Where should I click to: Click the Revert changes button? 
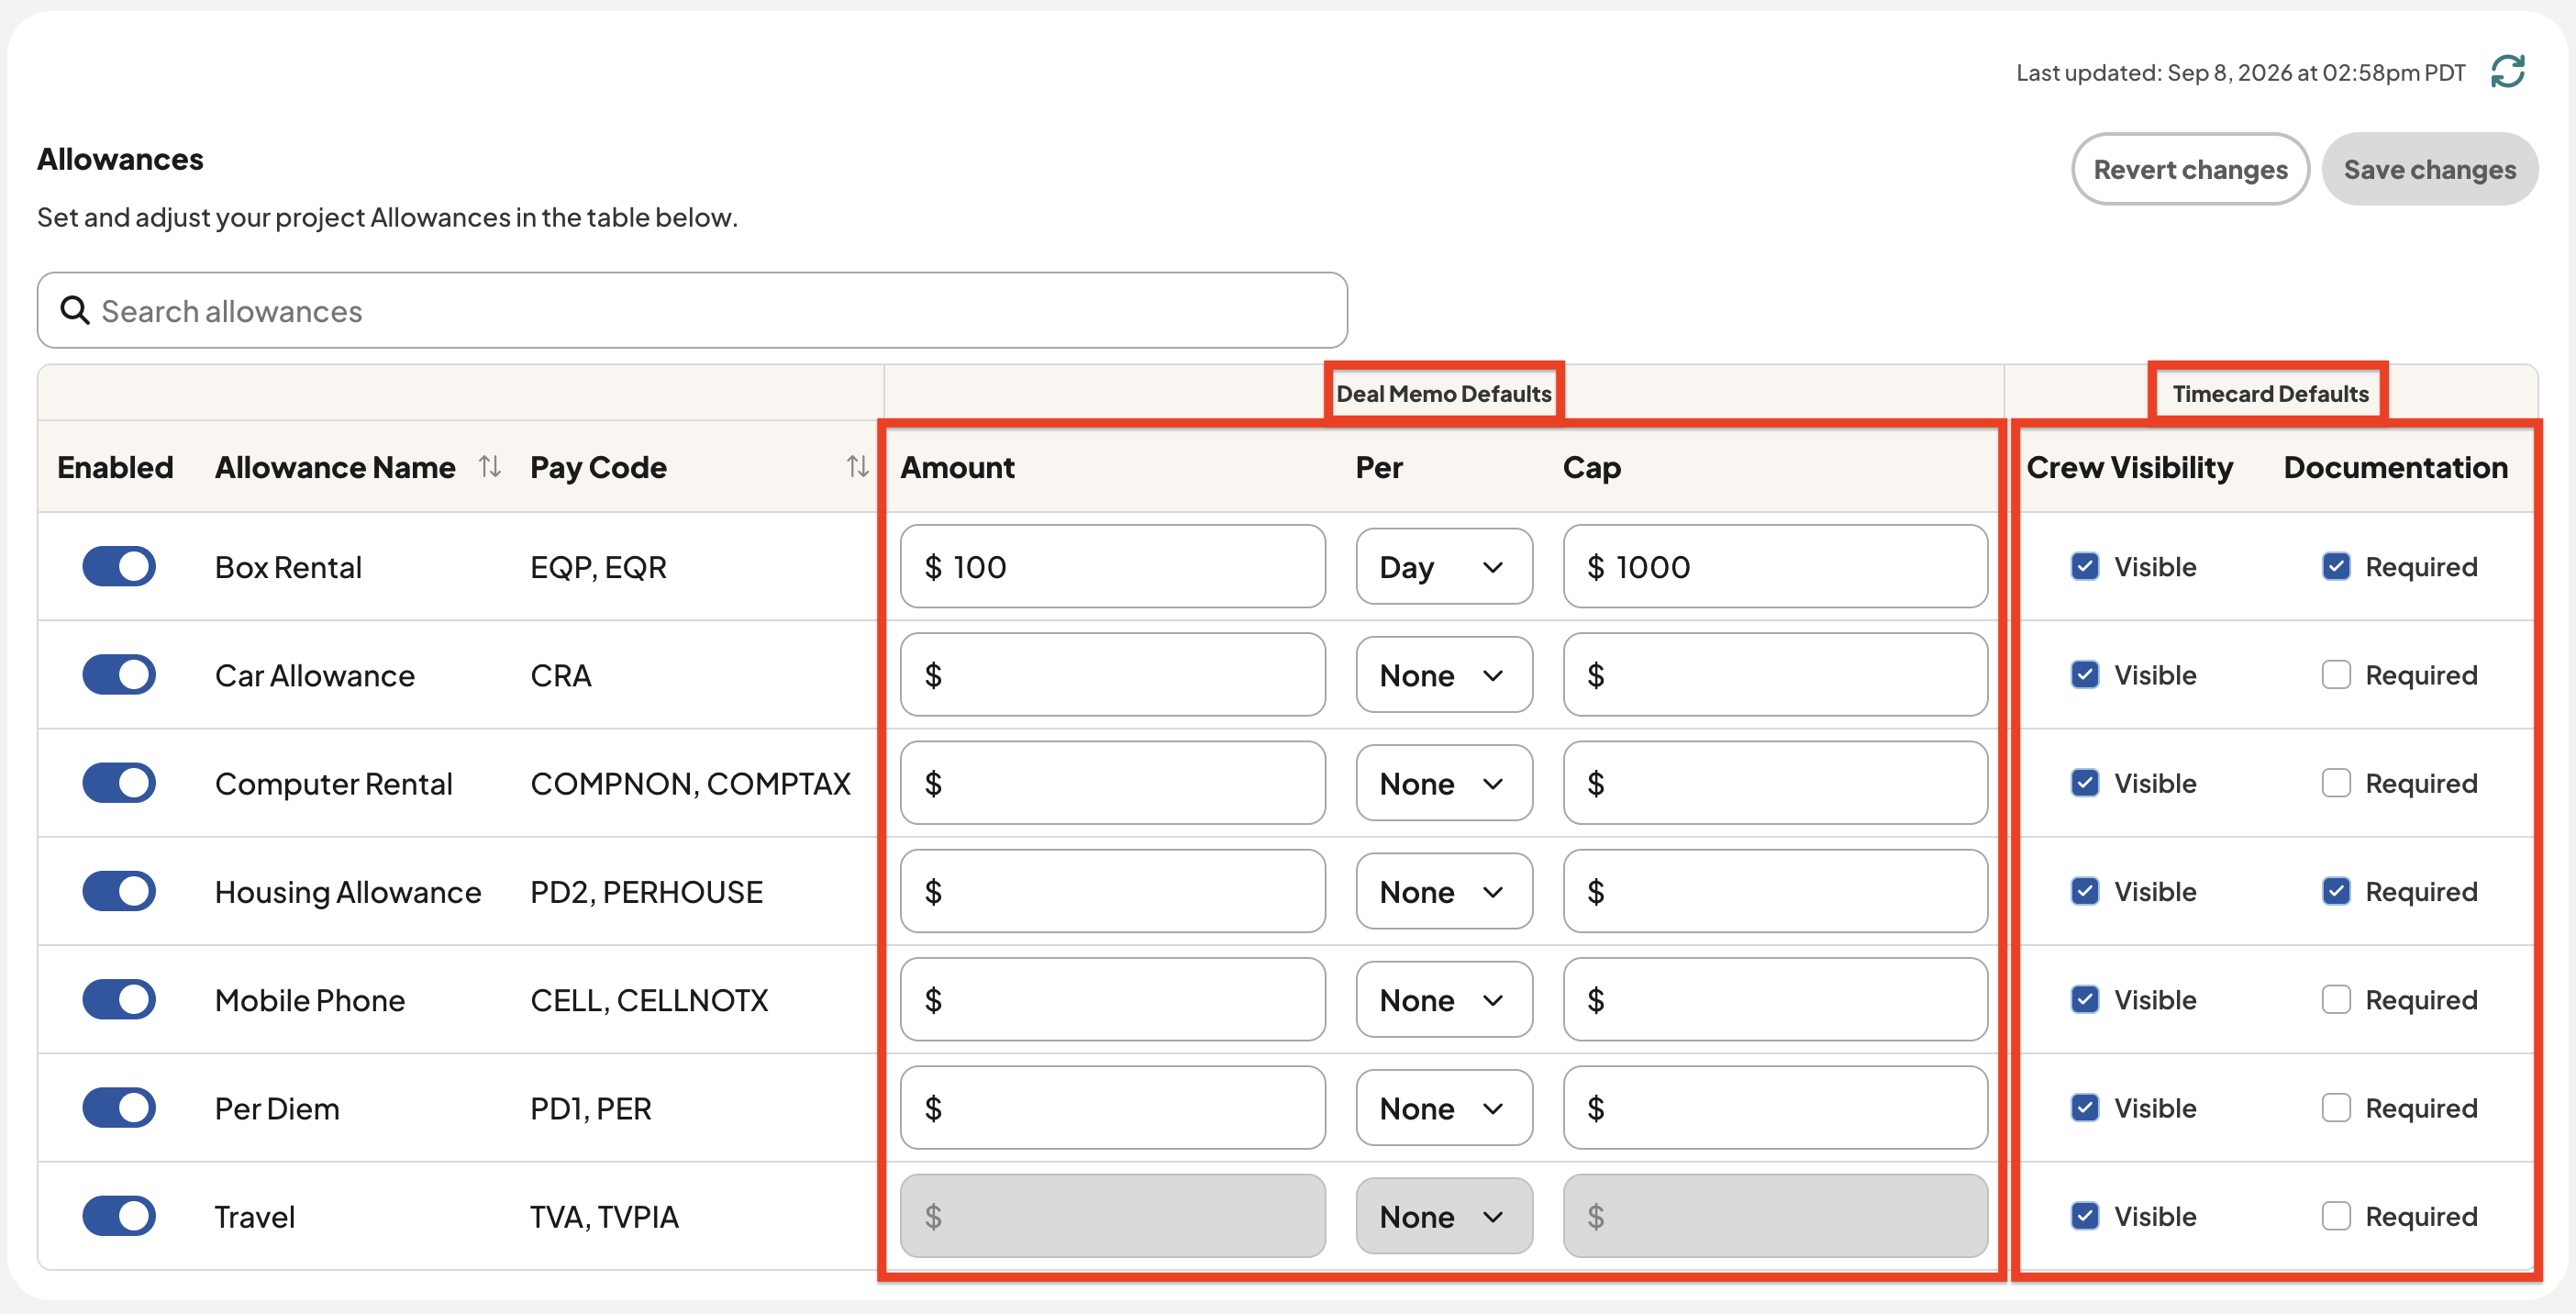coord(2190,169)
